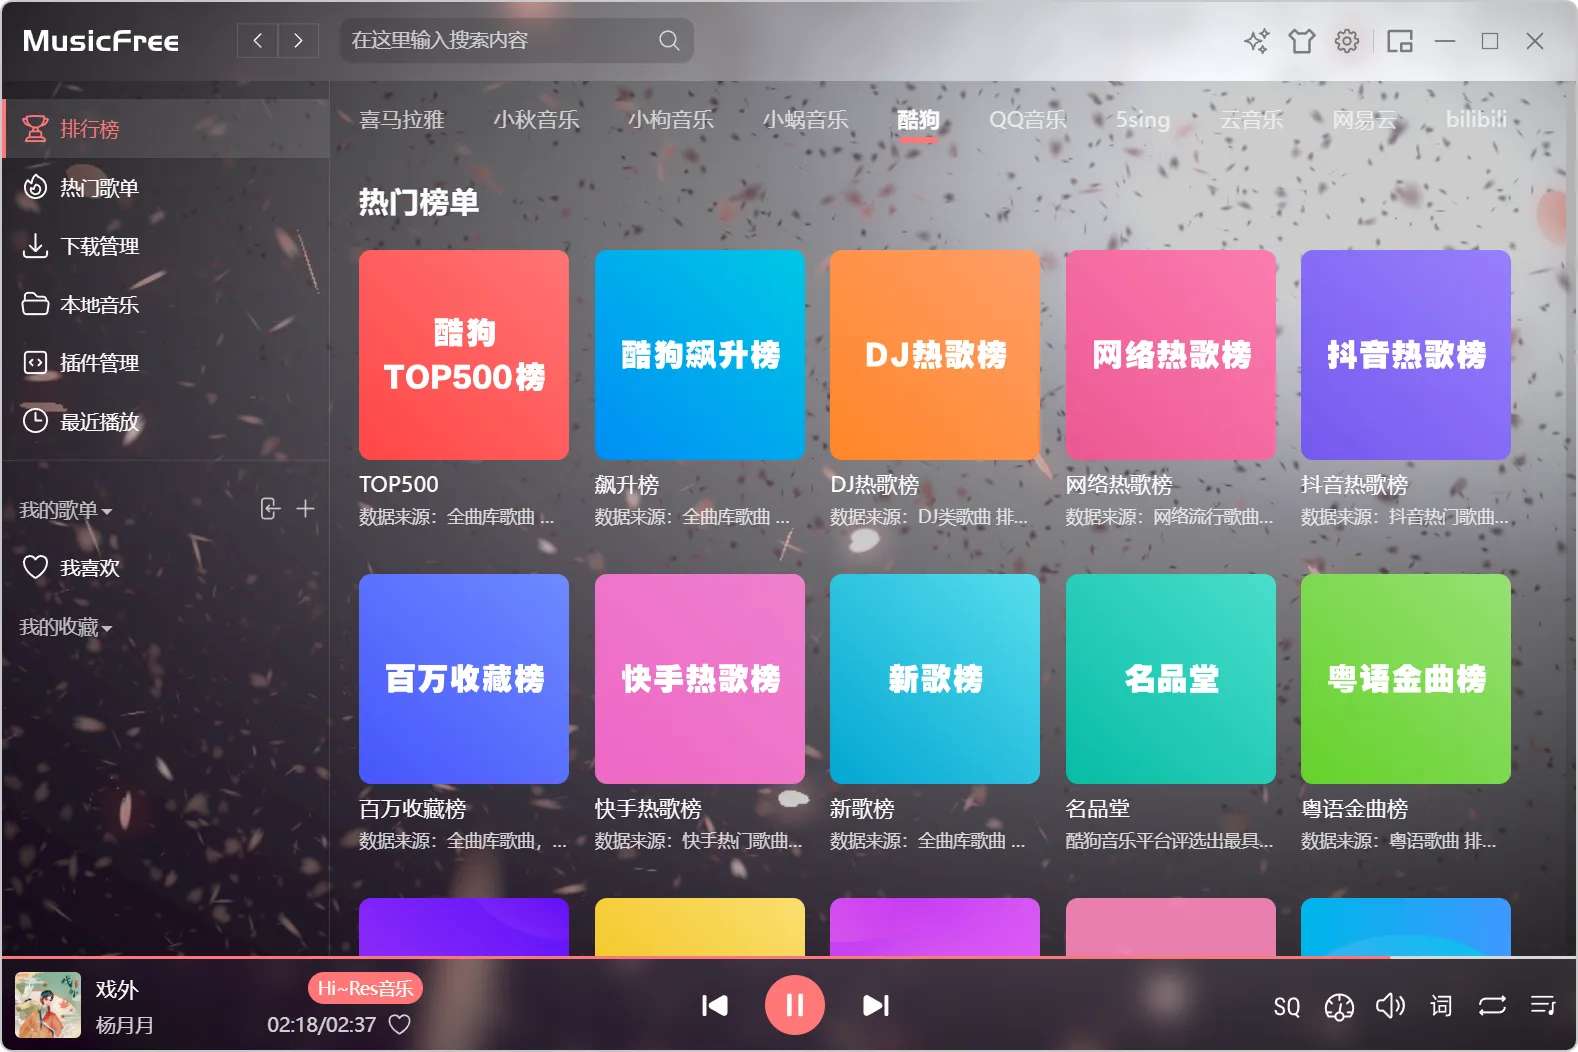Open 热门歌单 in sidebar
Viewport: 1578px width, 1052px height.
click(x=165, y=187)
